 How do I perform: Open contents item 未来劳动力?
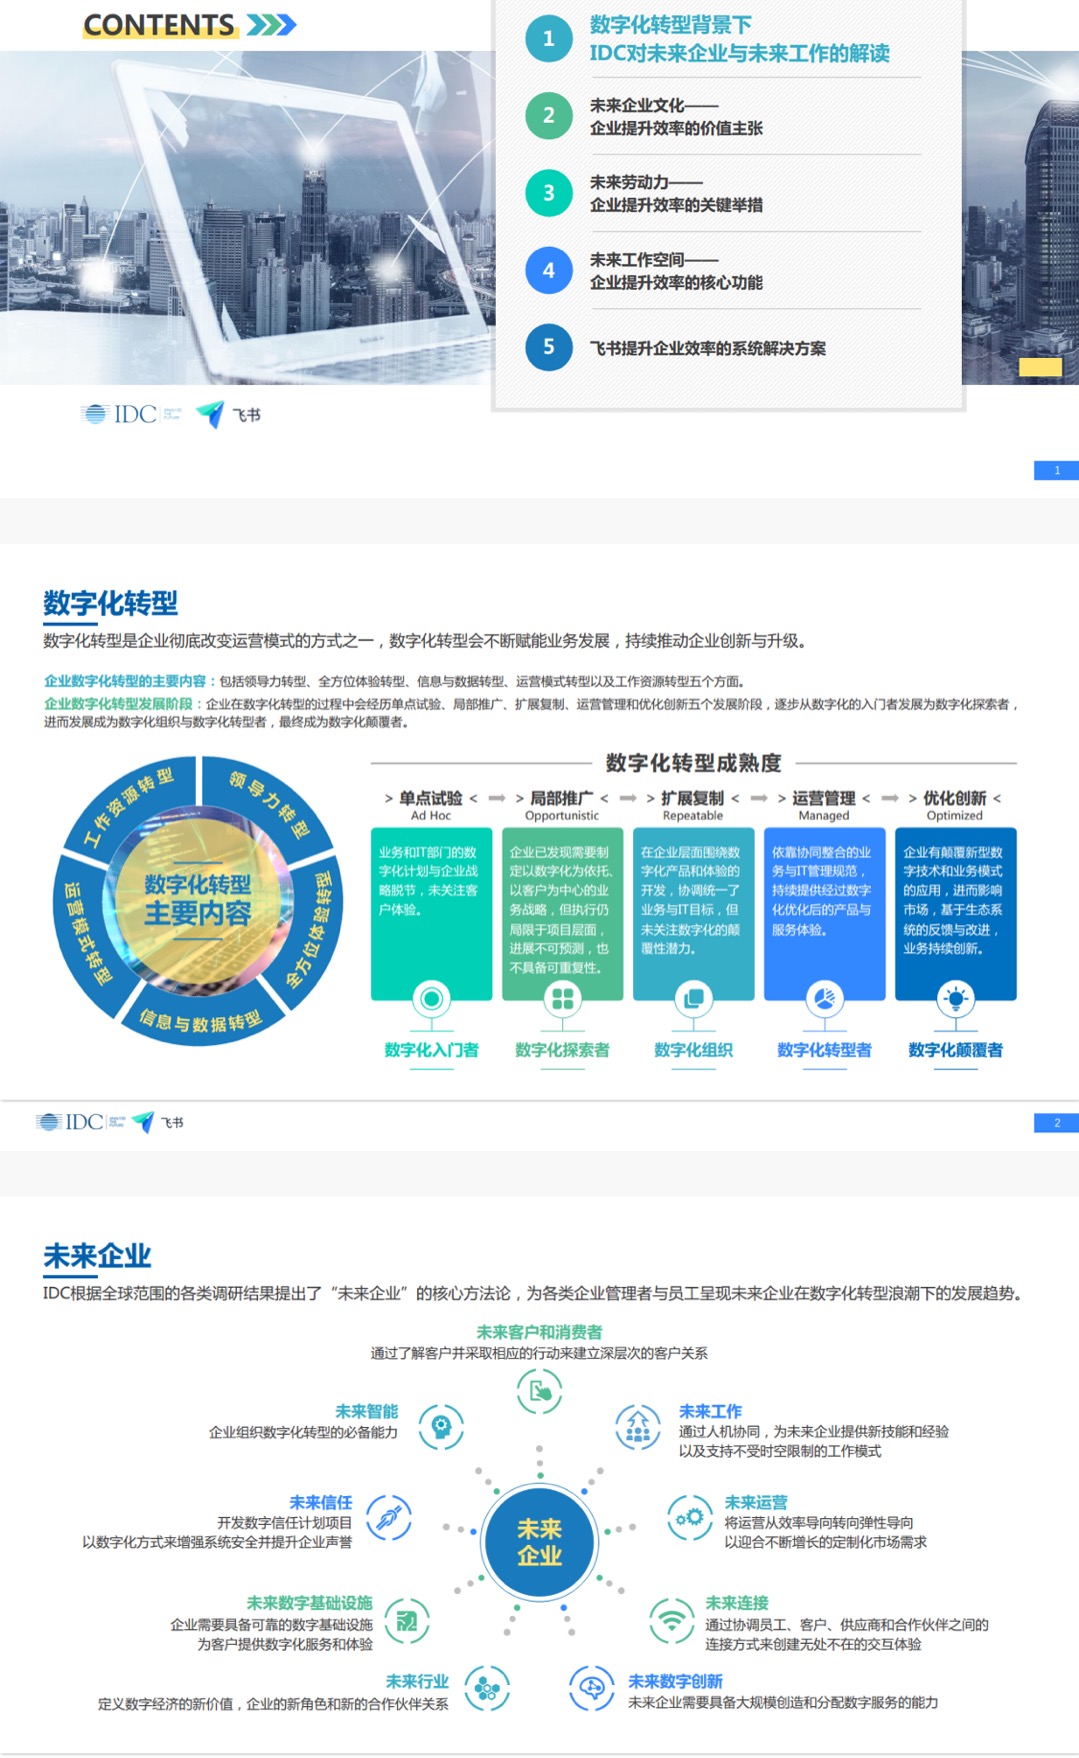(x=676, y=194)
